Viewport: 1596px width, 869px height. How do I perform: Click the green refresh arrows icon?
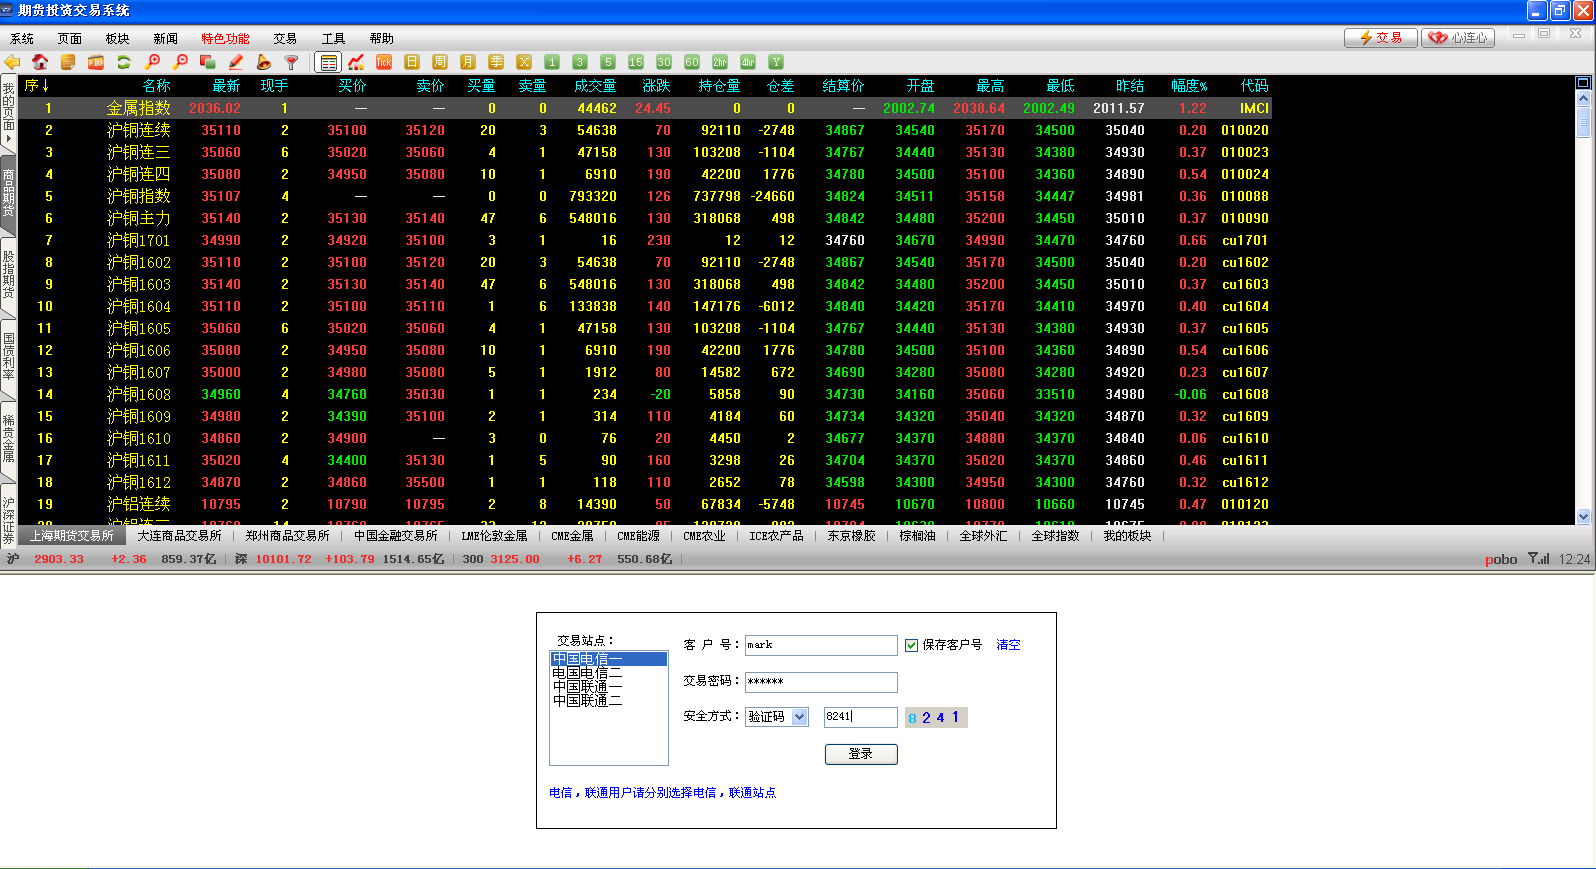click(x=124, y=62)
